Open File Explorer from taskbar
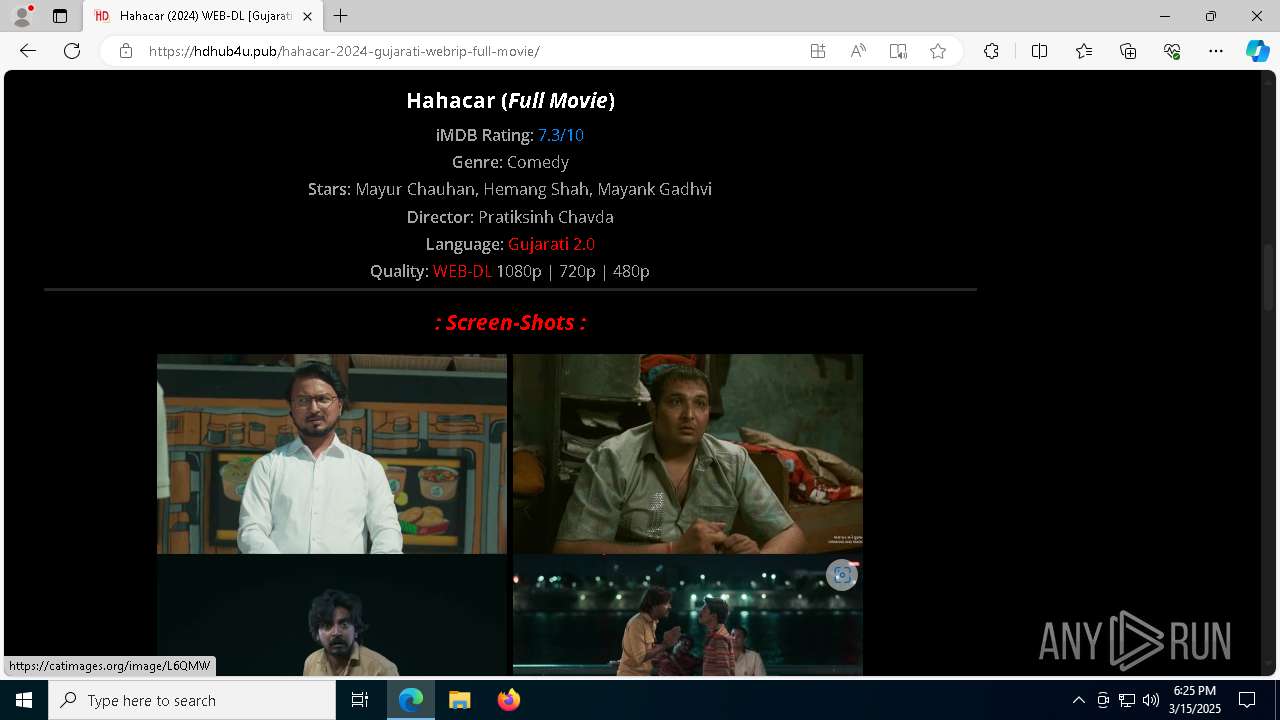1280x720 pixels. click(x=460, y=700)
